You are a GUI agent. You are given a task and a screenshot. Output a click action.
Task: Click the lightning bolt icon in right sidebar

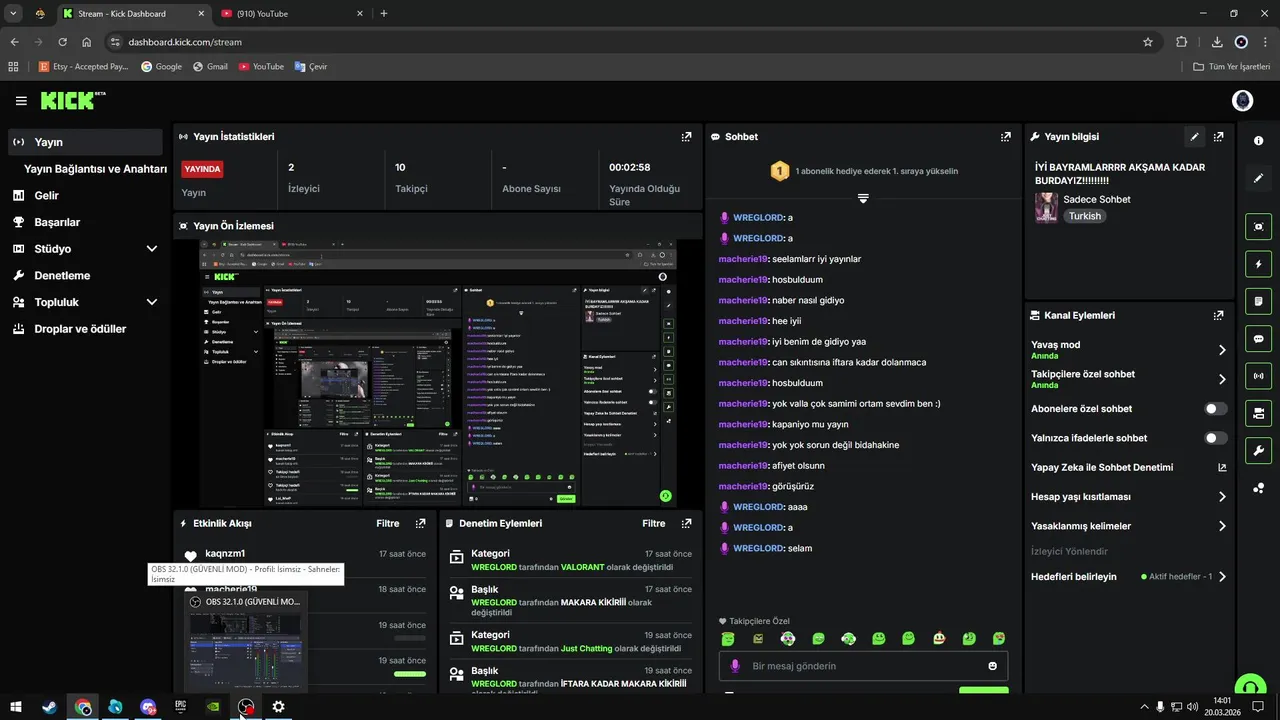pos(1259,264)
